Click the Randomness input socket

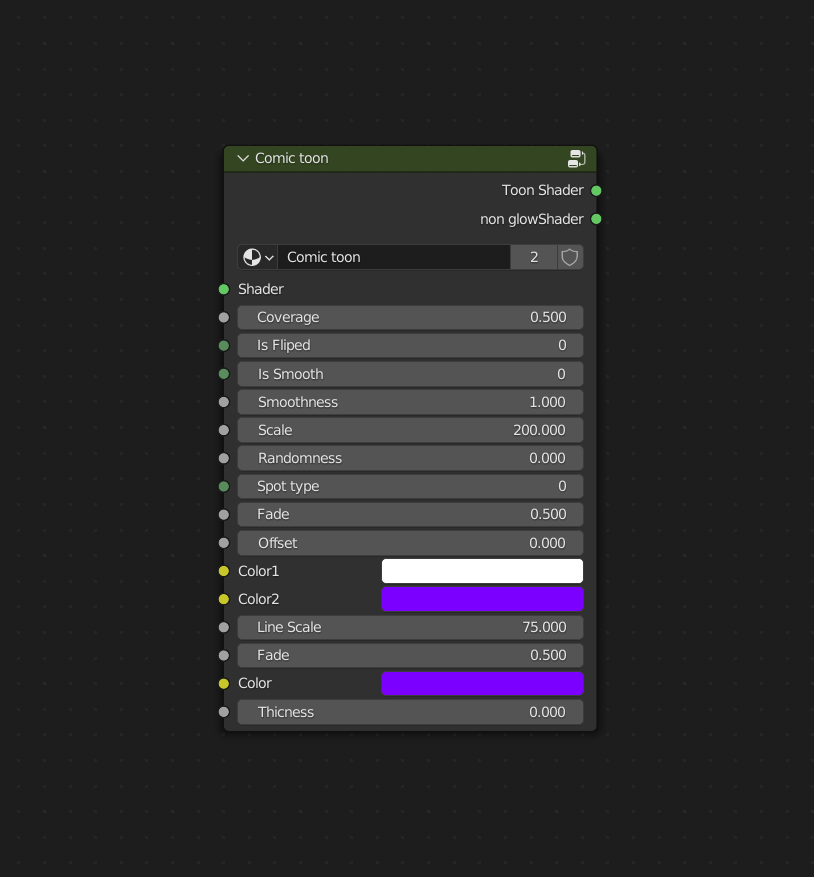(x=224, y=458)
